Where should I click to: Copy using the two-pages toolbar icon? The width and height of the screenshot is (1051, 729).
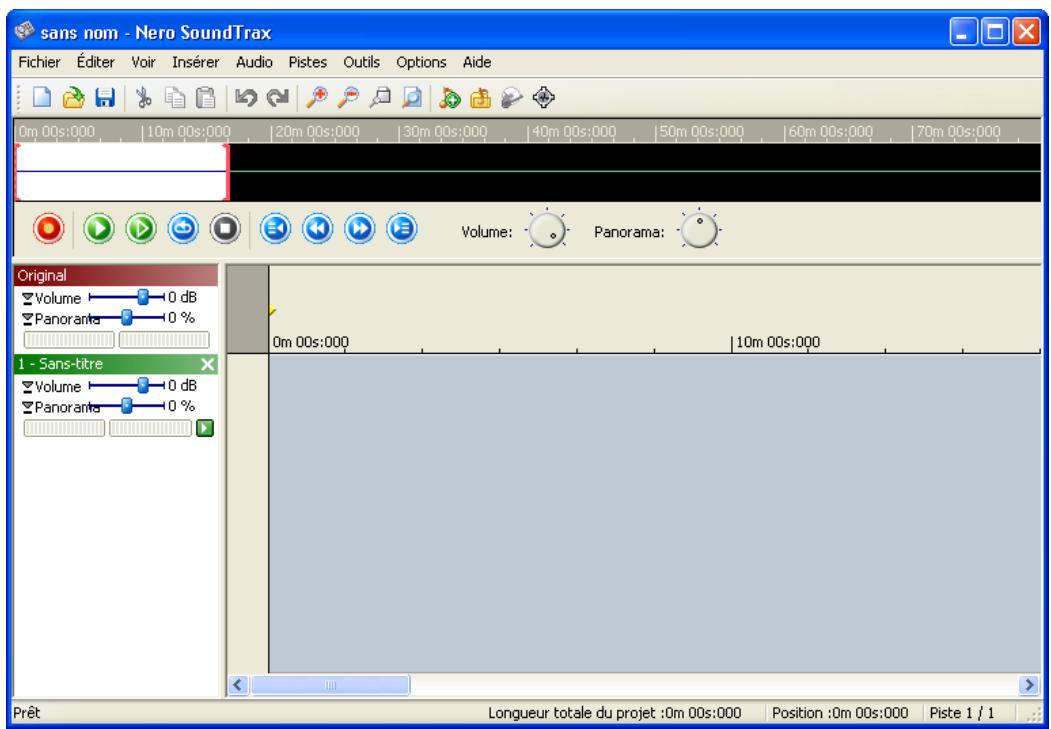175,98
